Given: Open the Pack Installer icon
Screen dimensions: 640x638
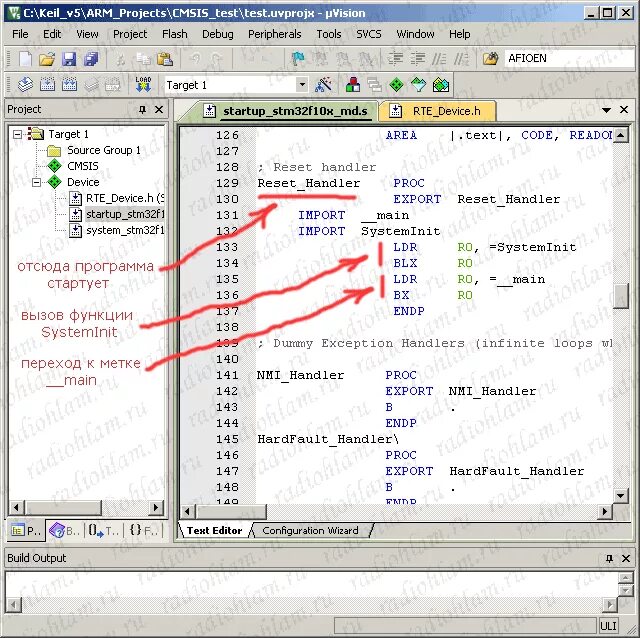Looking at the screenshot, I should (x=441, y=85).
